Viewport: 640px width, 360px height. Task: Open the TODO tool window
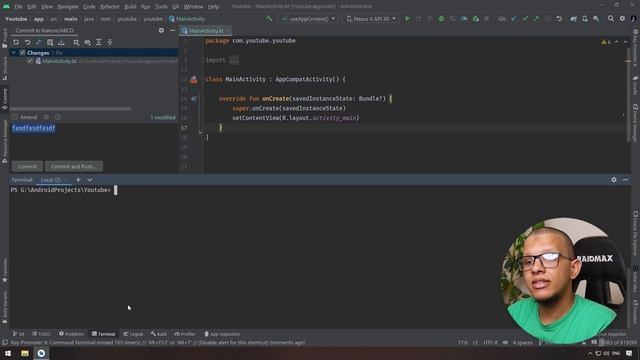41,334
